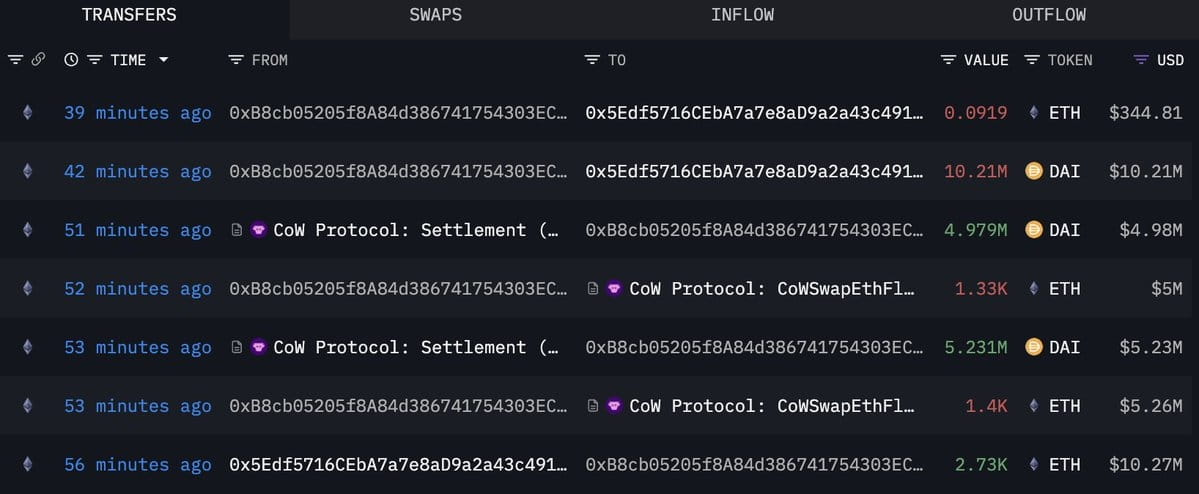Open the filter icon next to TIME

(94, 60)
